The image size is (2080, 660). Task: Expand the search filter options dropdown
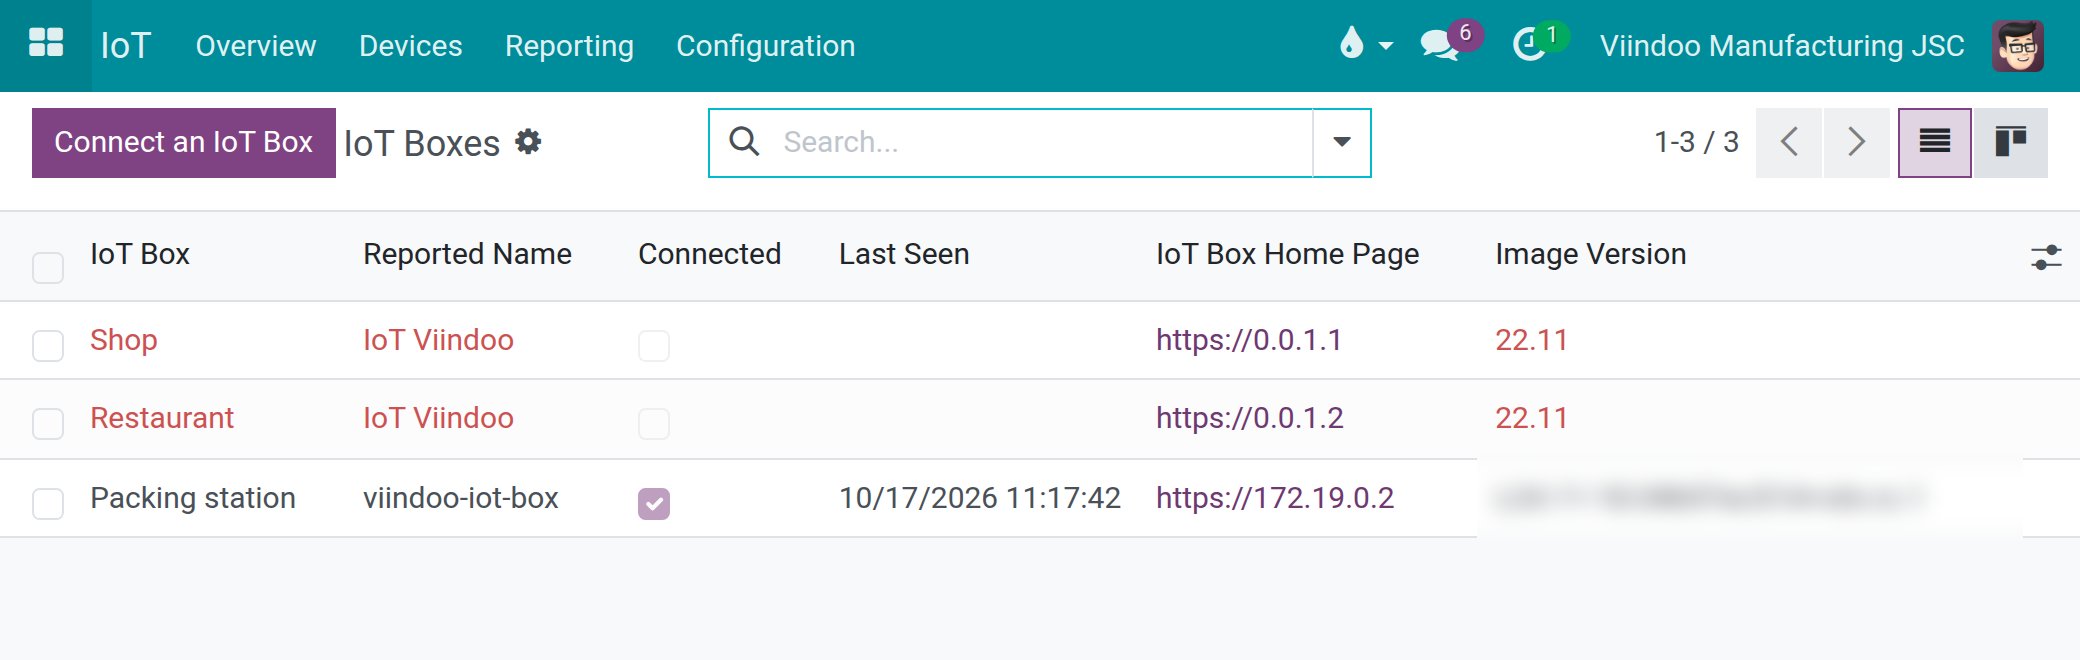(x=1342, y=143)
